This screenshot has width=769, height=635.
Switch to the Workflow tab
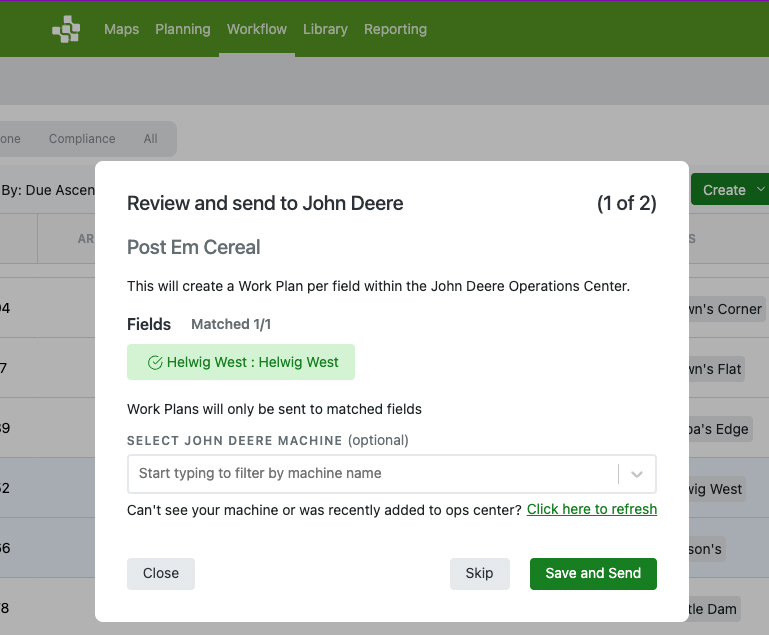point(256,29)
